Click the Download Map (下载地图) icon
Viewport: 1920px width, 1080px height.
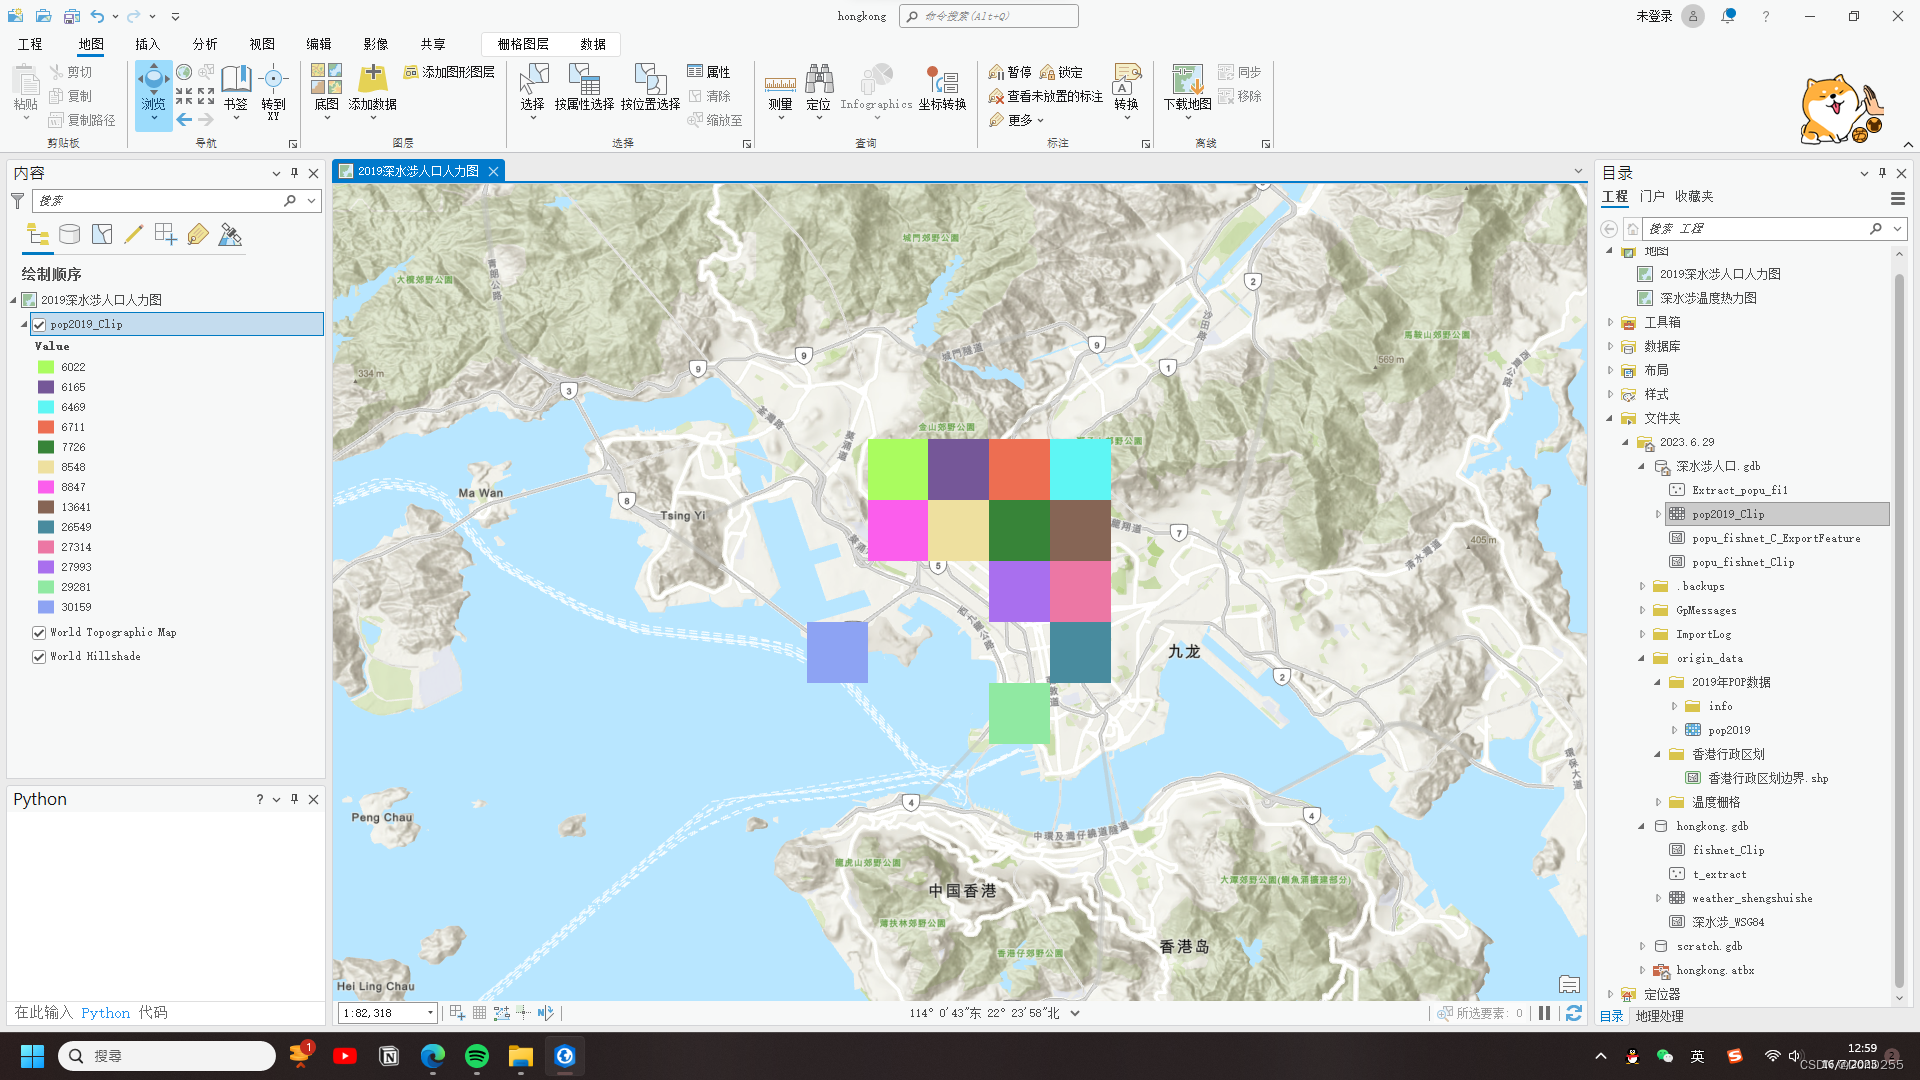pos(1187,80)
